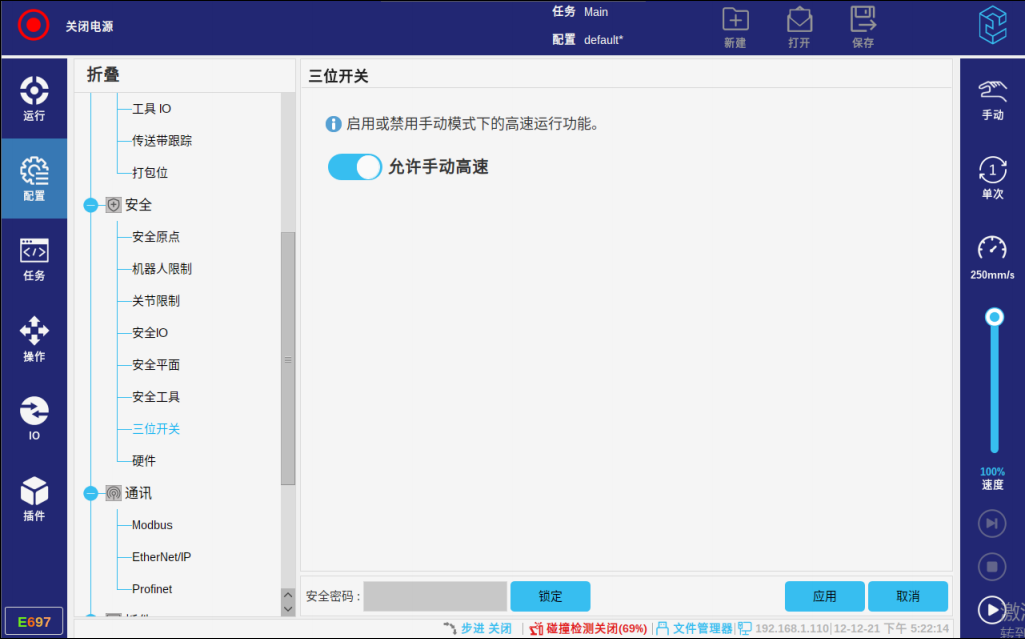Click the 锁定 (Lock) button
Image resolution: width=1025 pixels, height=640 pixels.
click(550, 596)
